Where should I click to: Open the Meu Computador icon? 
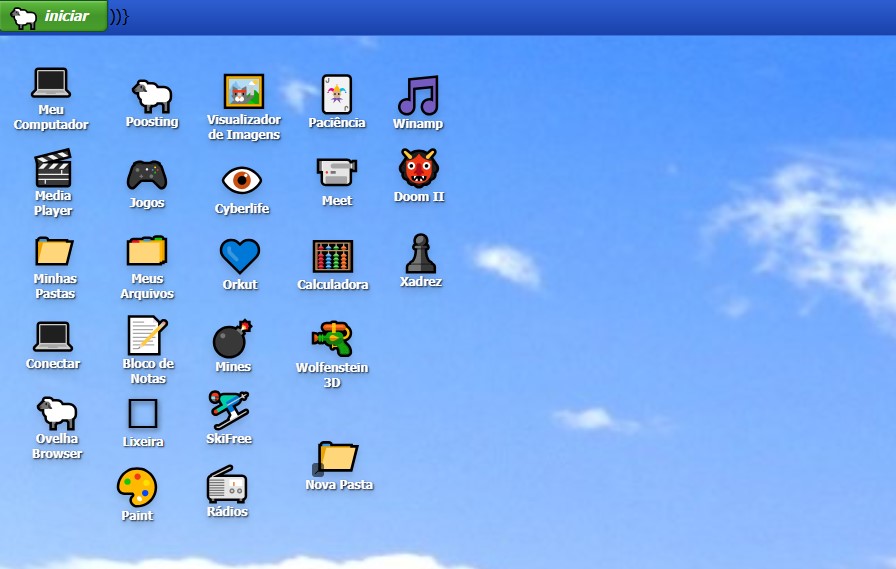[x=51, y=84]
